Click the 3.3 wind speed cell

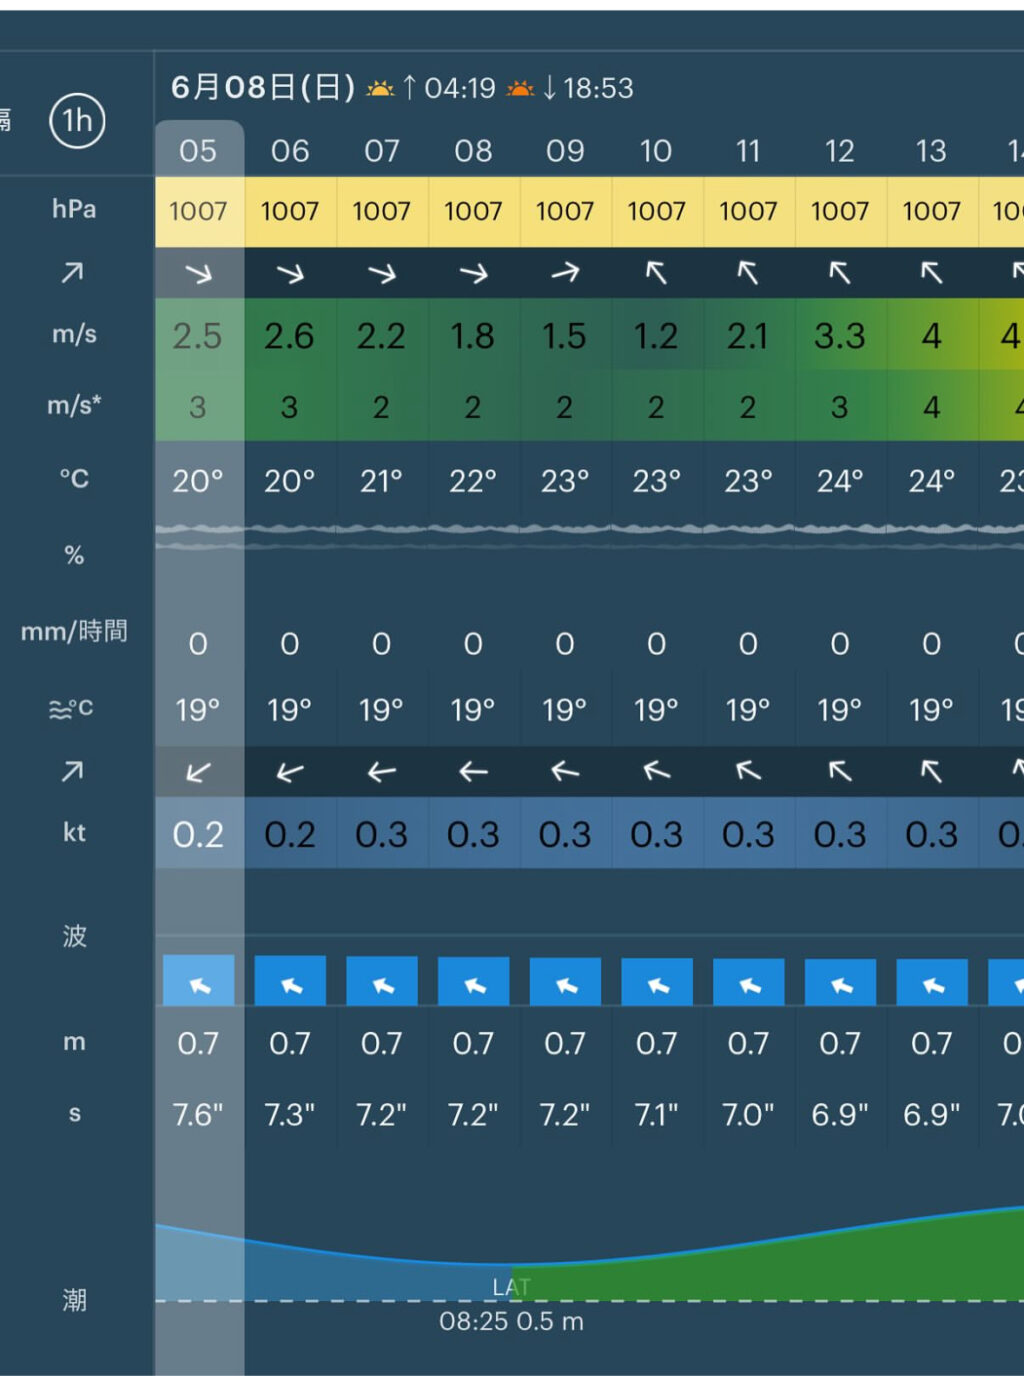point(839,336)
